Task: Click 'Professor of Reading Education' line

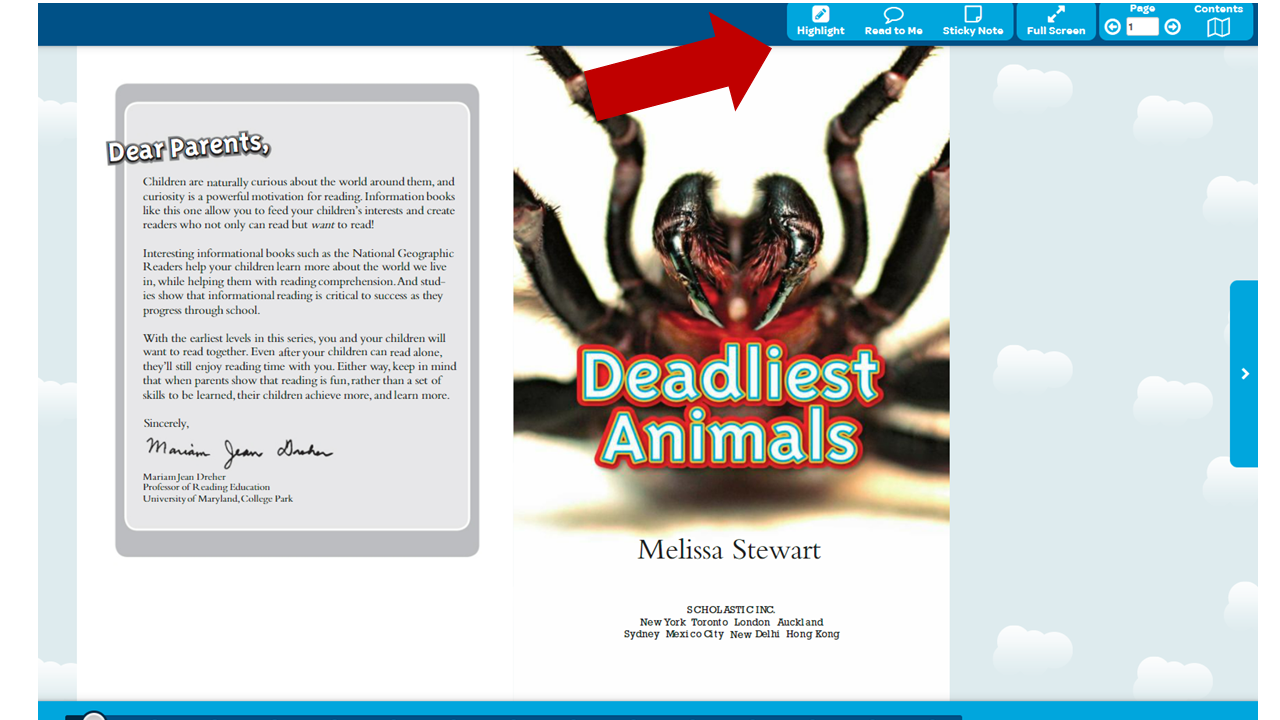Action: click(206, 488)
